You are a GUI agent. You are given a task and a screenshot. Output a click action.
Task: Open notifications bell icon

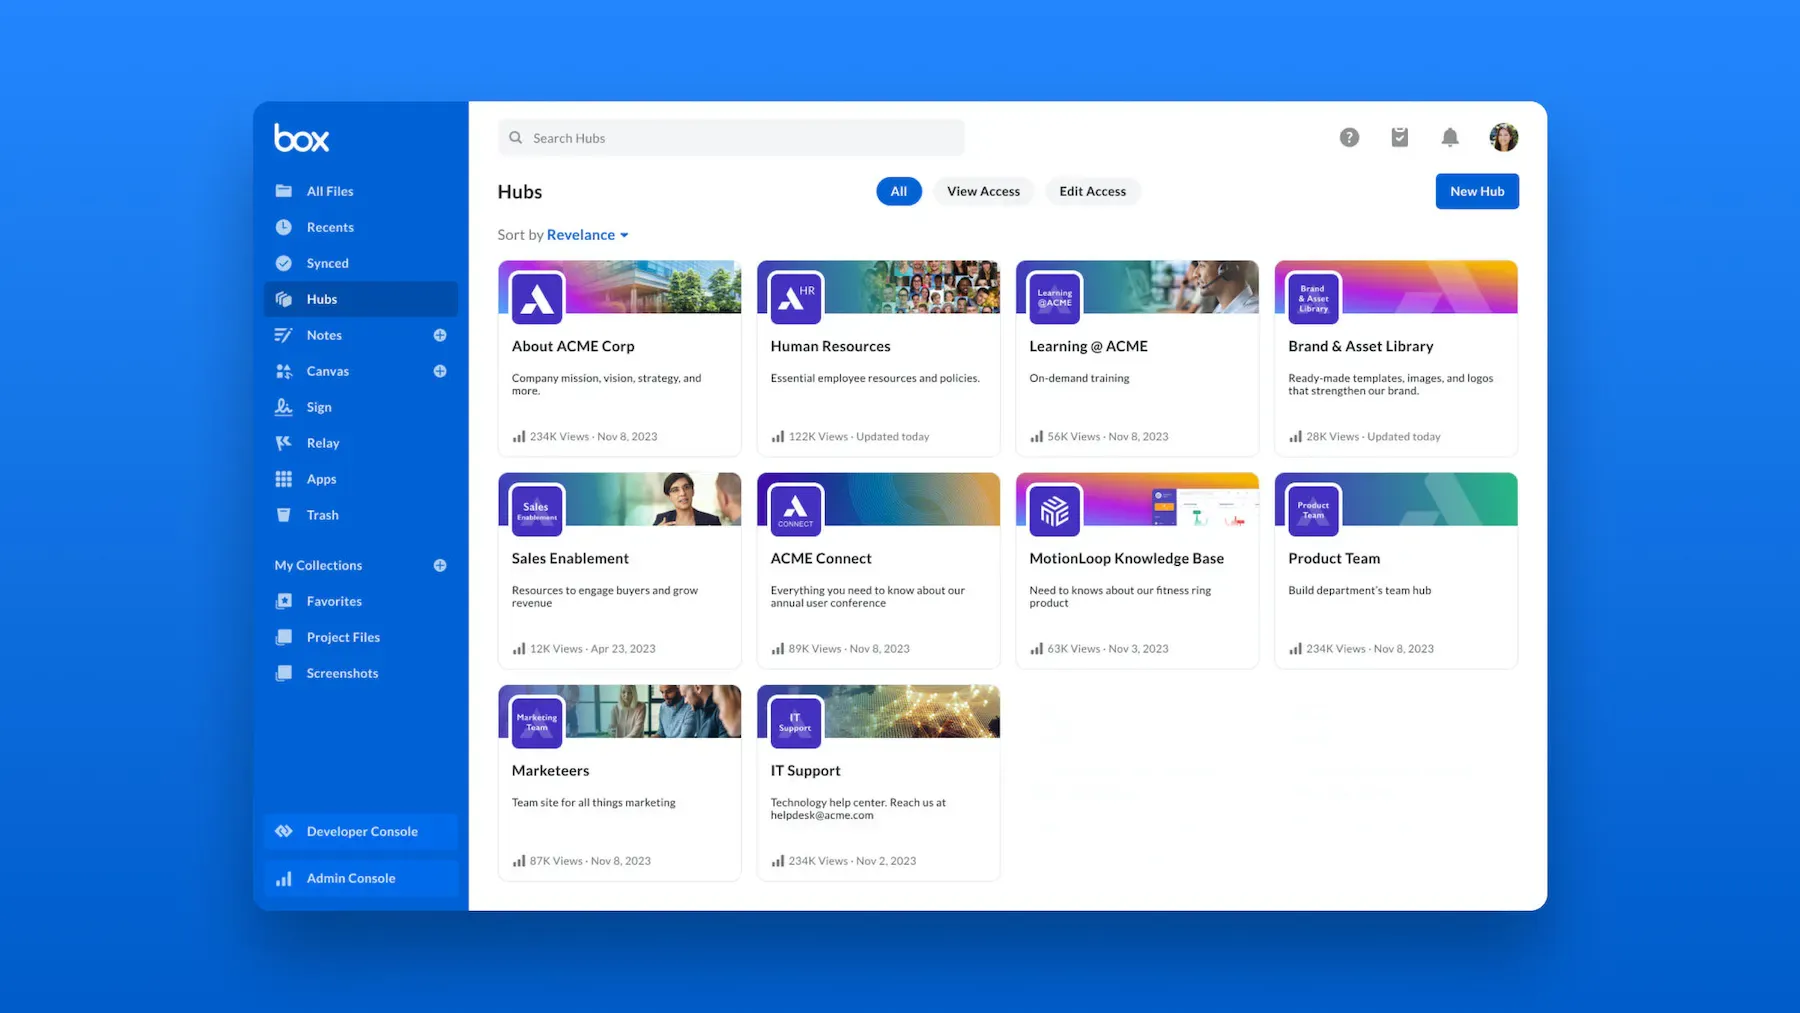coord(1449,138)
